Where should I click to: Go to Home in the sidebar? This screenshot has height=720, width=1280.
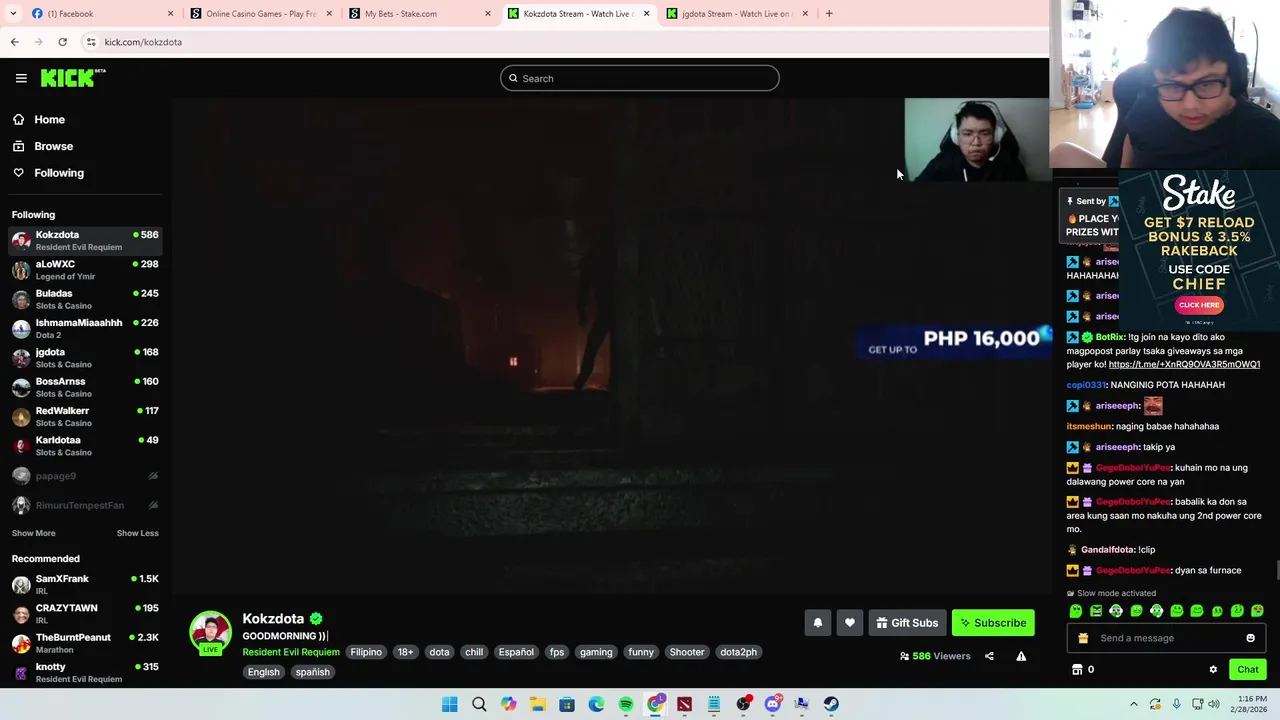pos(49,120)
